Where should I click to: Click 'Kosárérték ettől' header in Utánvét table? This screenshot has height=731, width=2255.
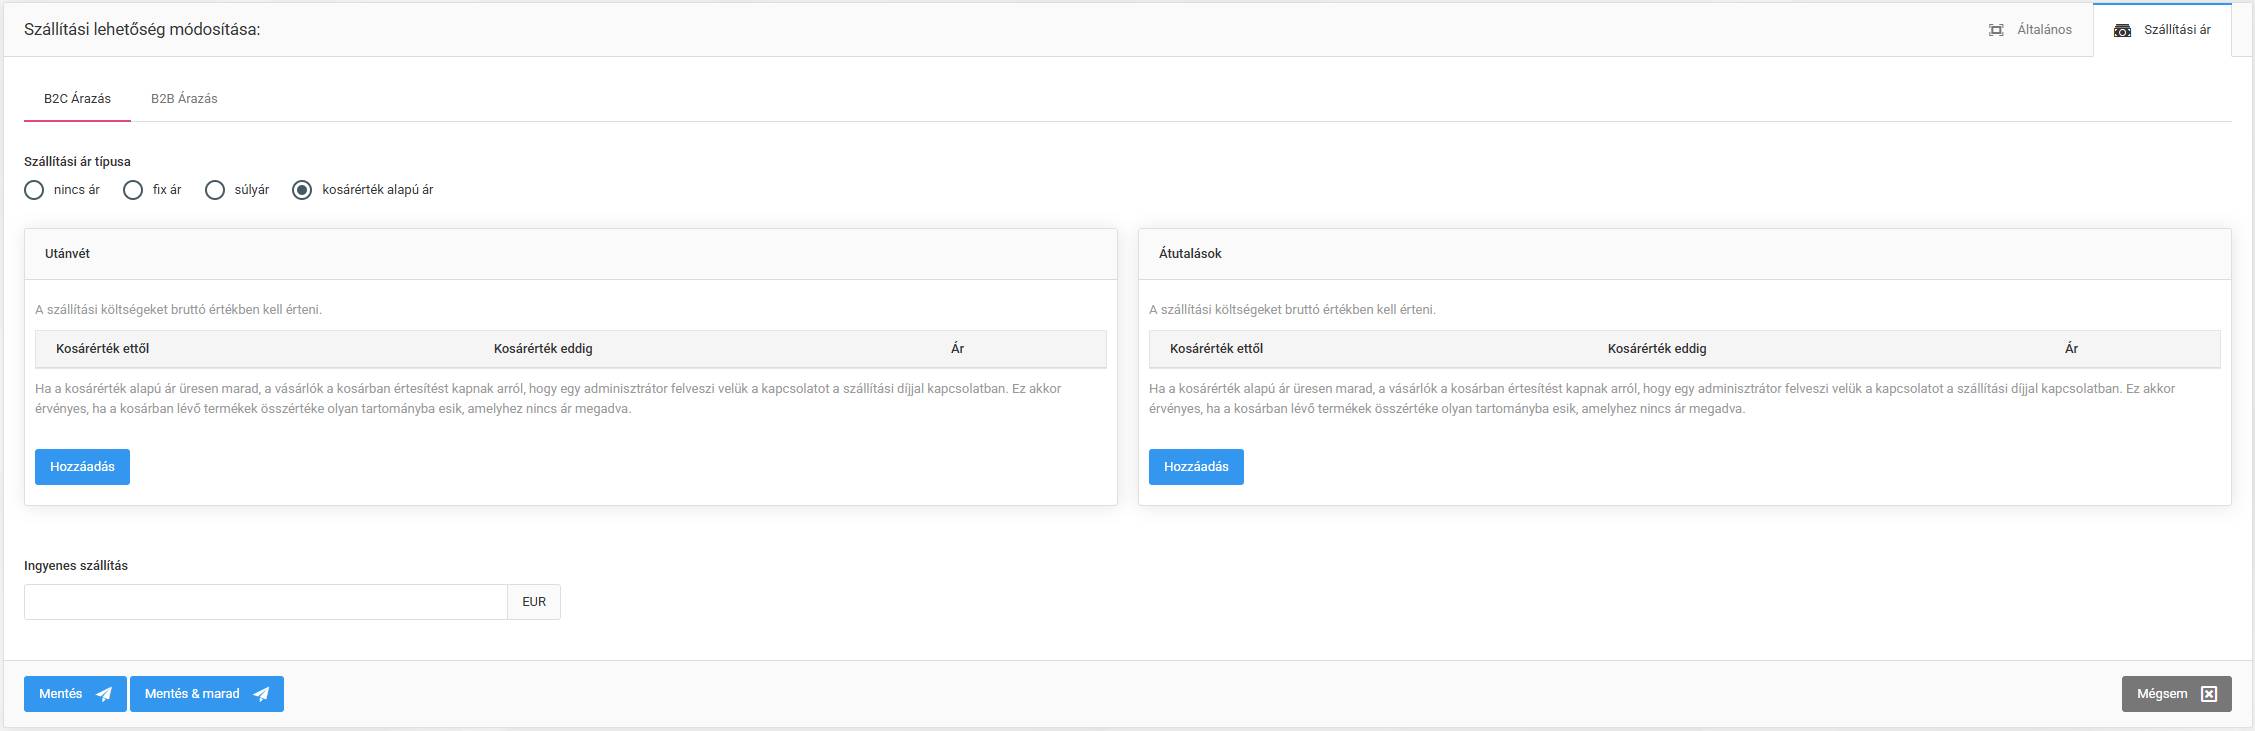pos(103,349)
